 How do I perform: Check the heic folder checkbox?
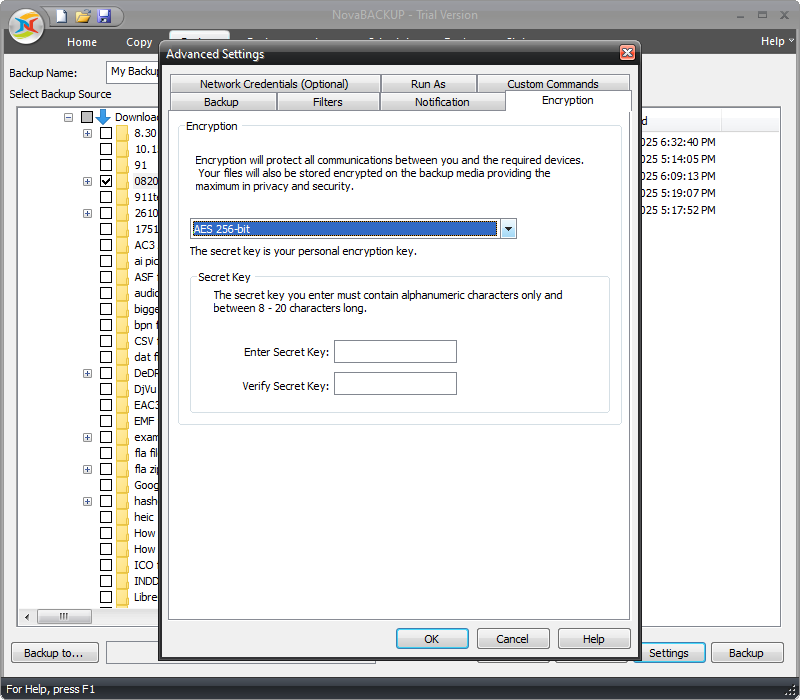coord(106,517)
